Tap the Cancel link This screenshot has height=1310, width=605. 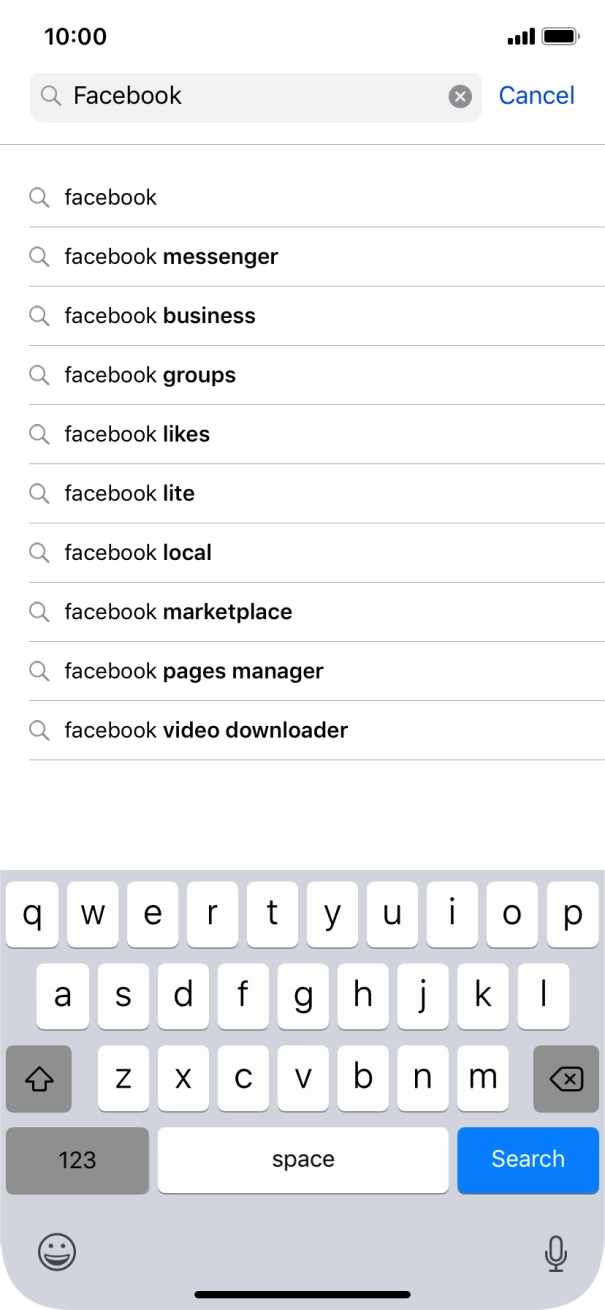click(x=536, y=95)
